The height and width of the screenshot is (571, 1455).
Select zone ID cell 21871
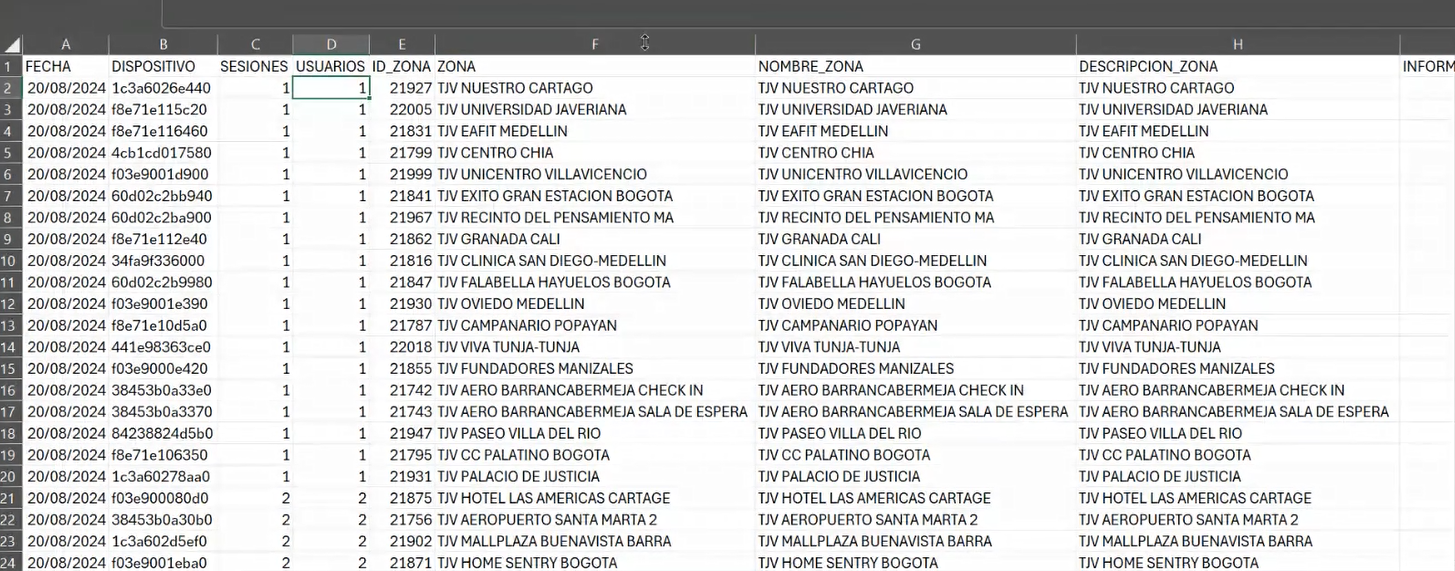click(x=402, y=563)
